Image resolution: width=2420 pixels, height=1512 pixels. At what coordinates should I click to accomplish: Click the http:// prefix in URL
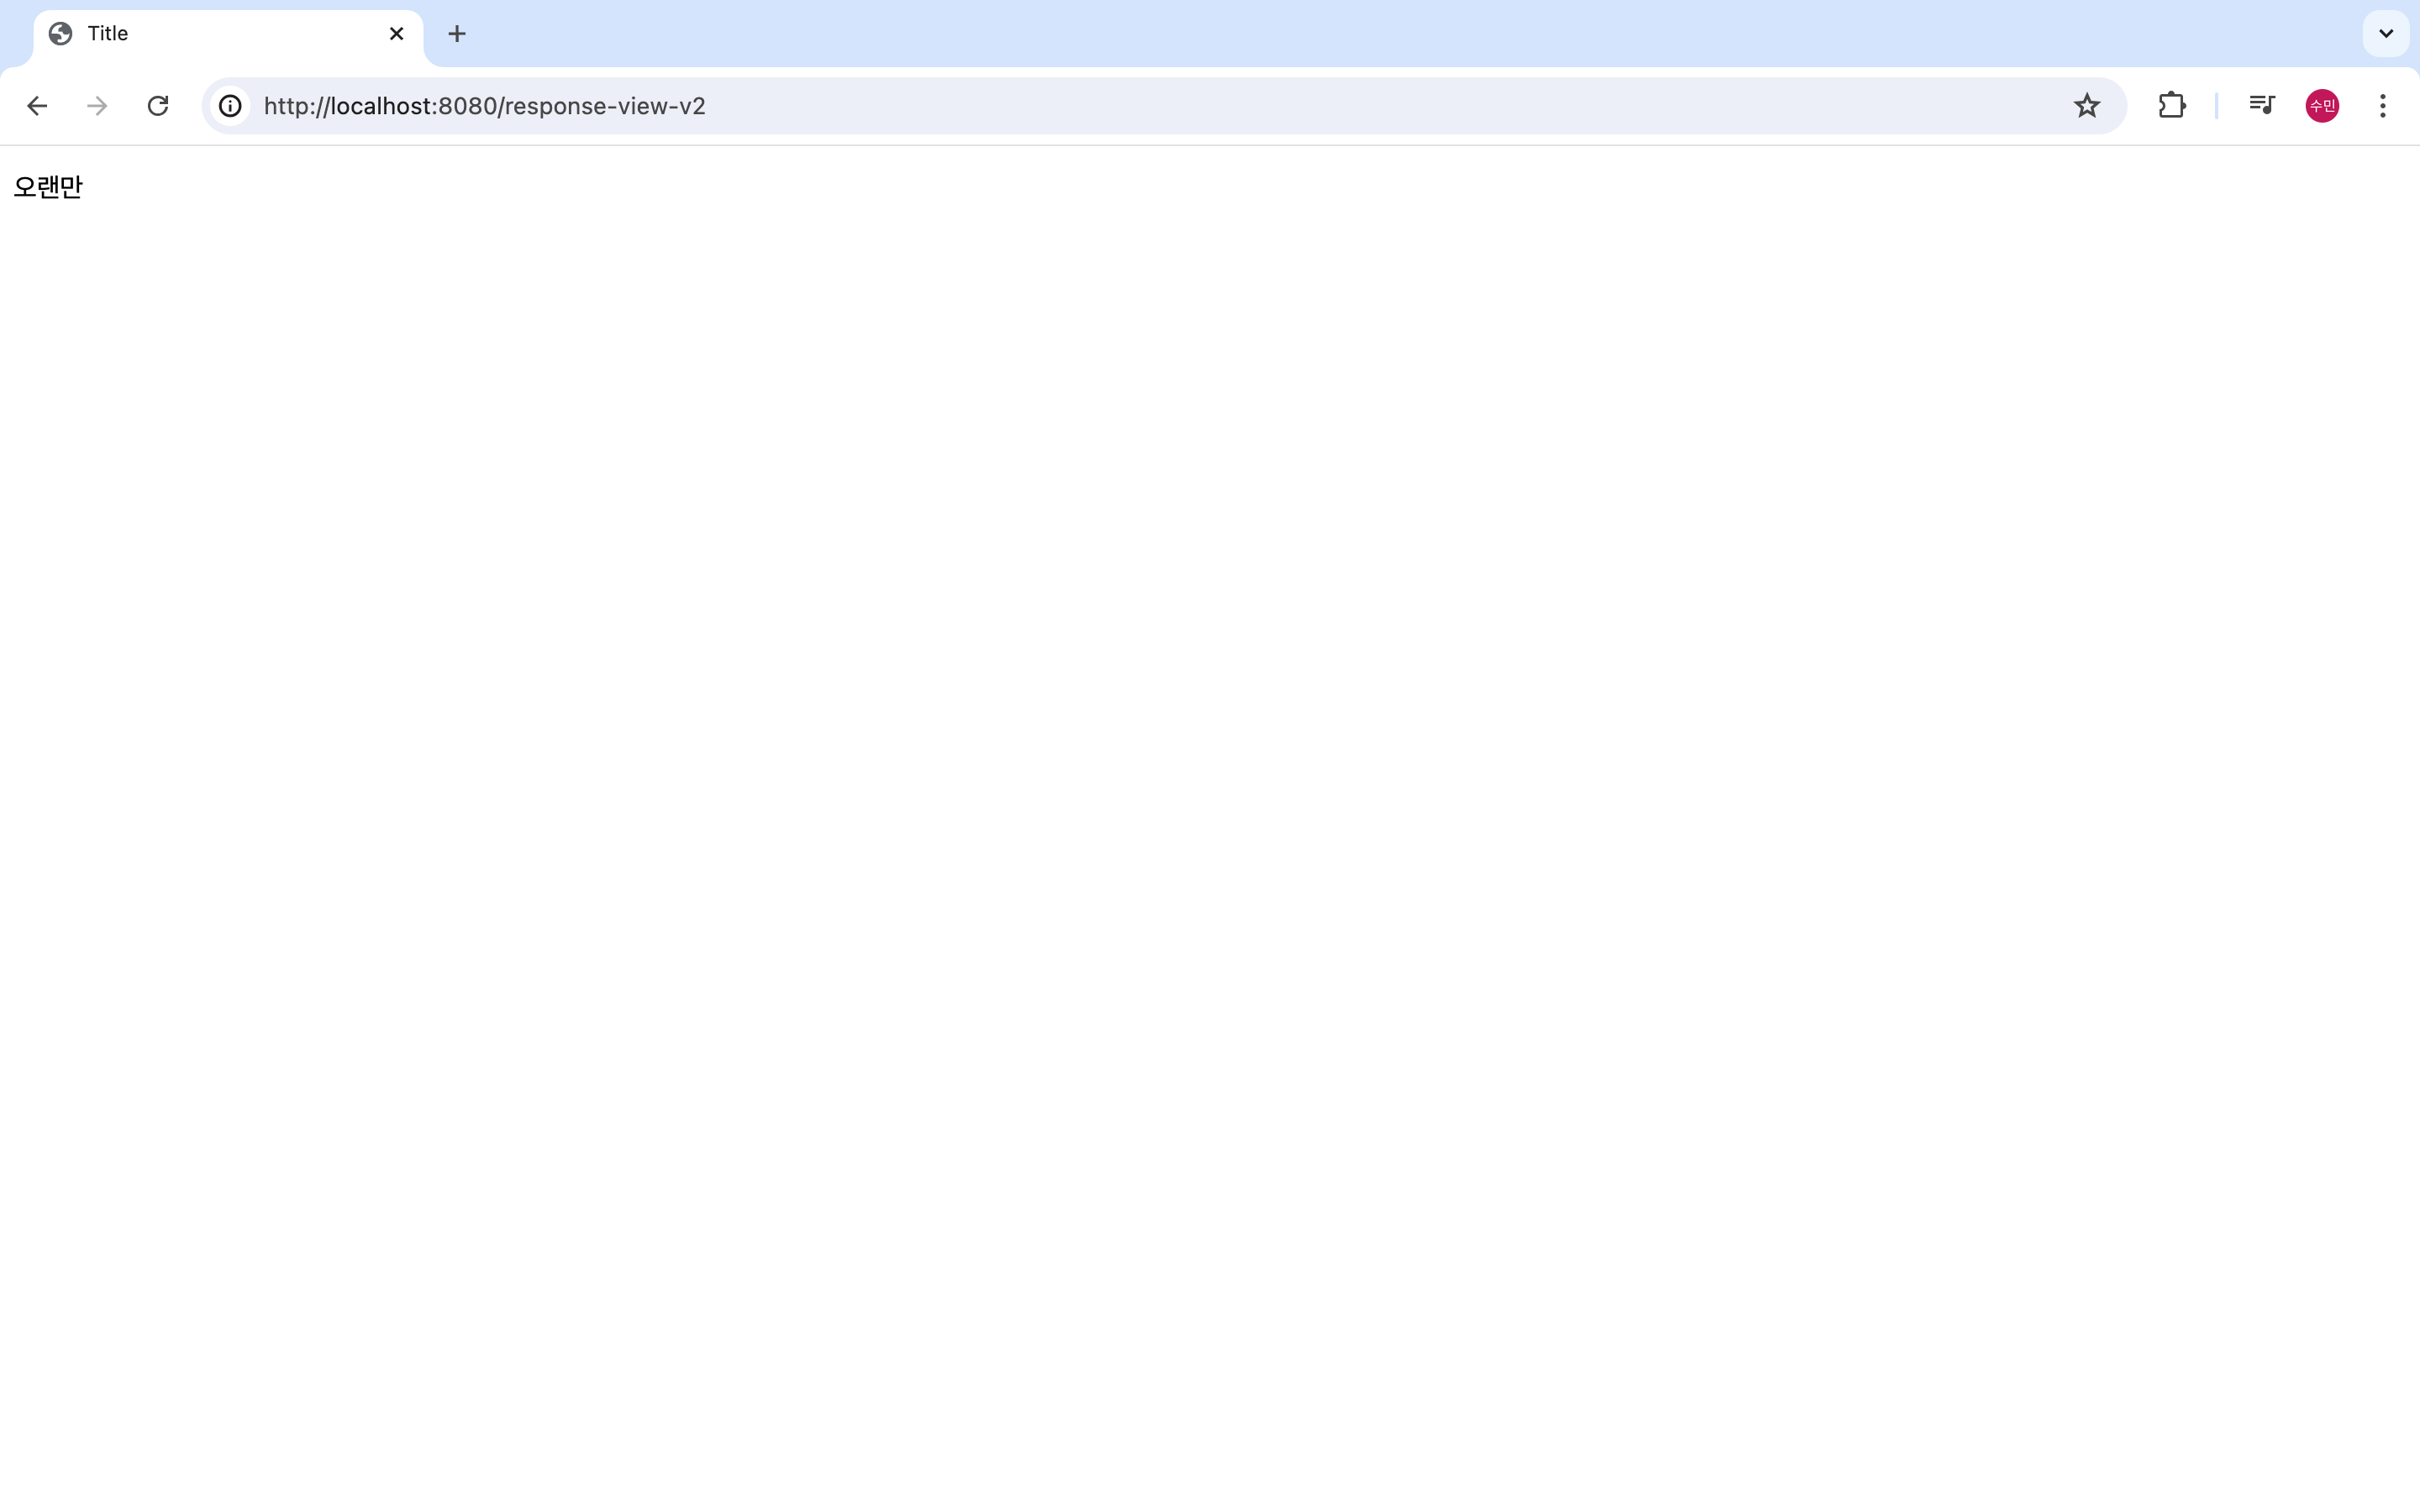[296, 106]
